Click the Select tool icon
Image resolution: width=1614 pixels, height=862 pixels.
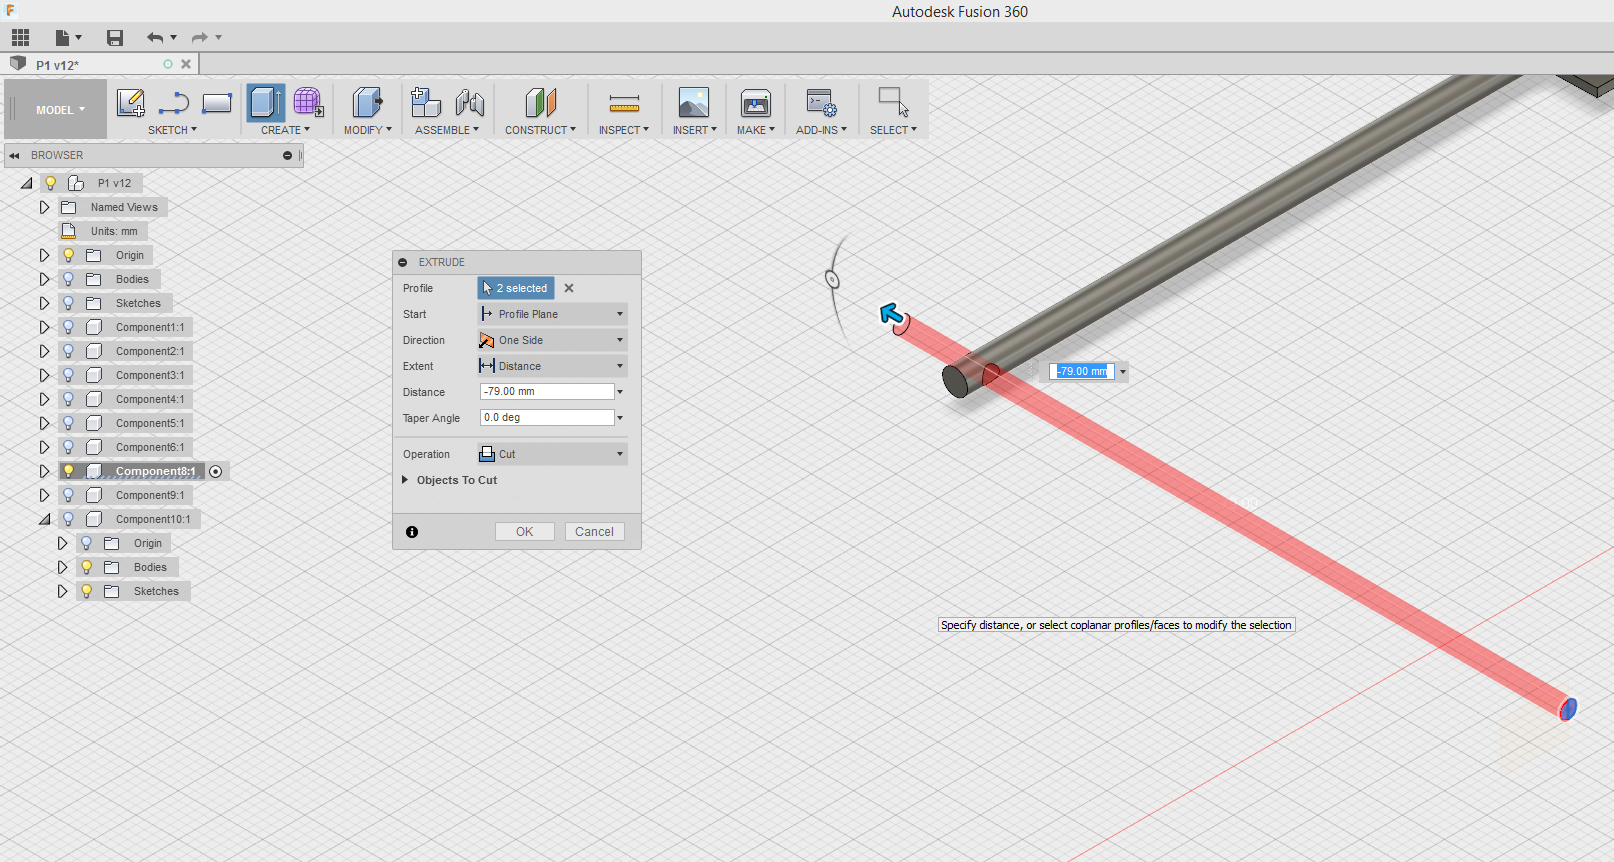(x=893, y=103)
